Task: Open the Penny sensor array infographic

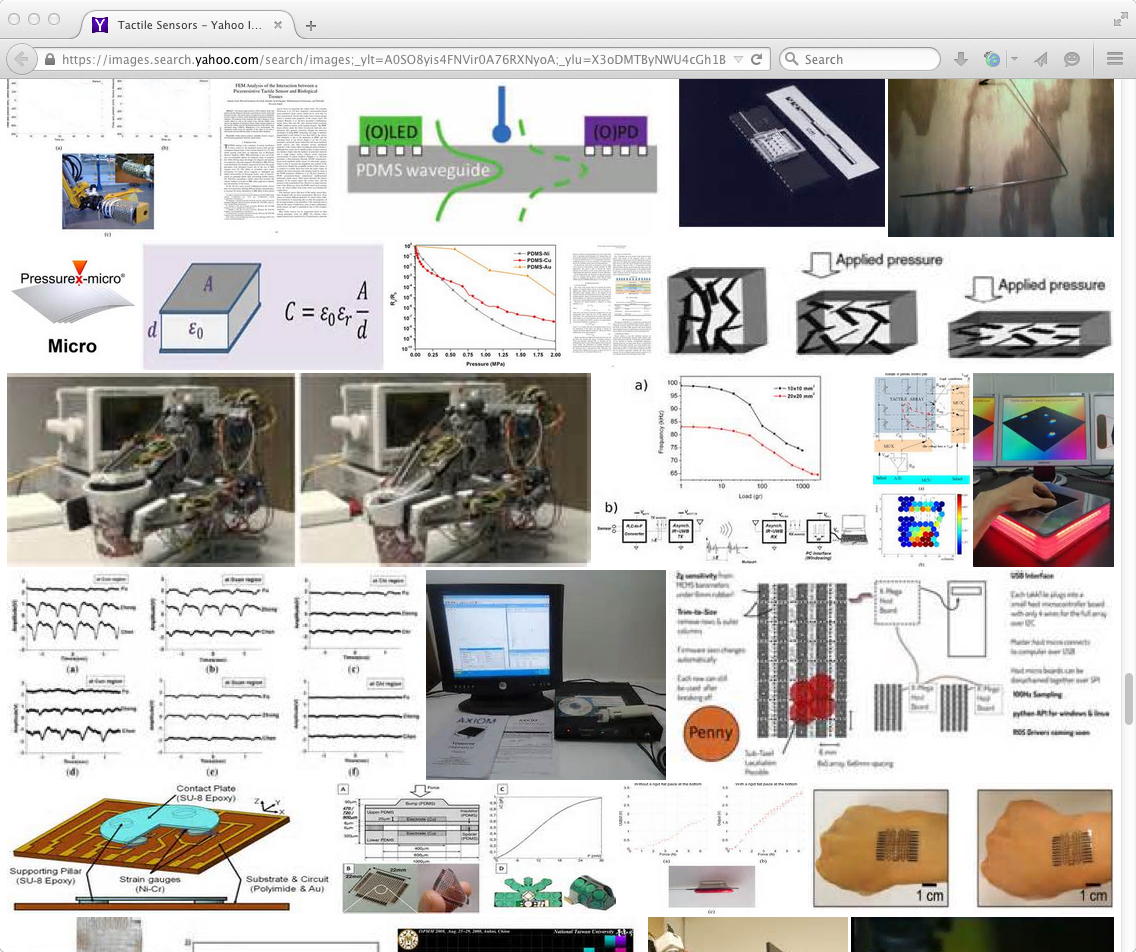Action: click(891, 675)
